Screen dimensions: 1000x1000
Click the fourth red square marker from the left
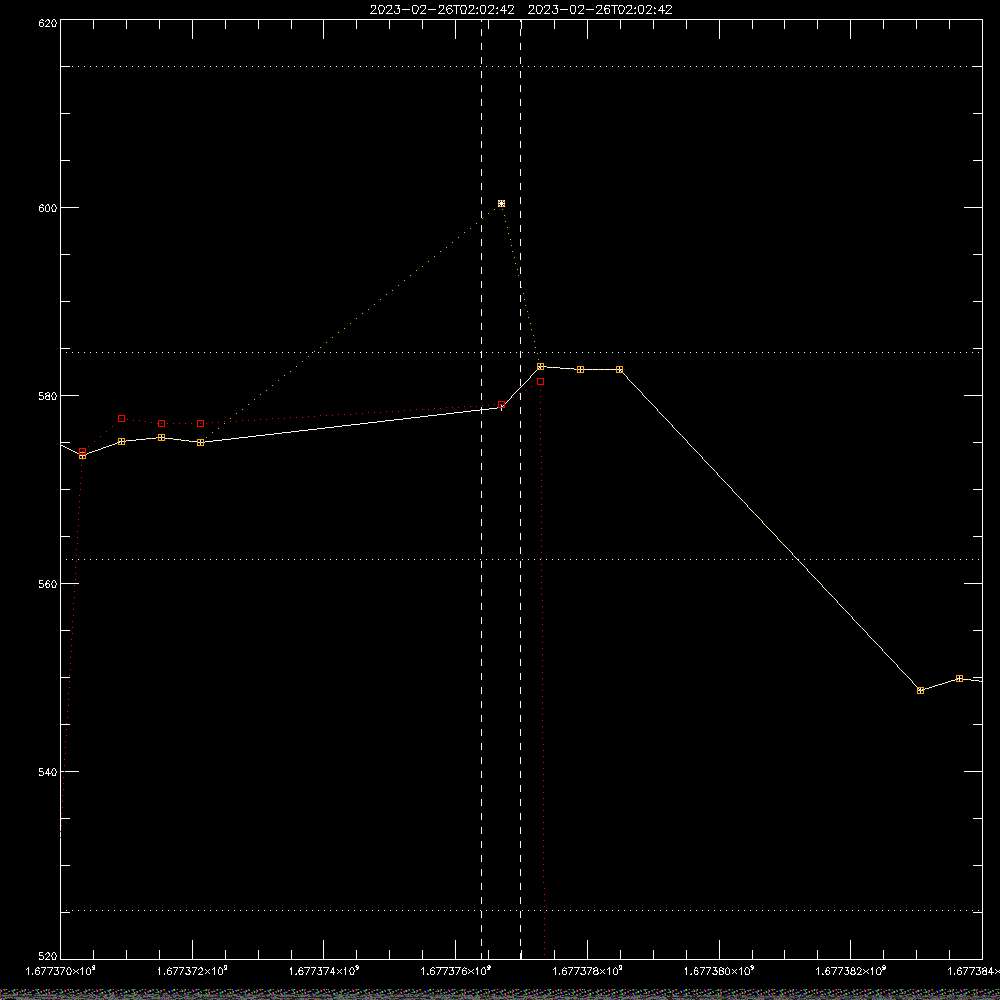(x=200, y=423)
